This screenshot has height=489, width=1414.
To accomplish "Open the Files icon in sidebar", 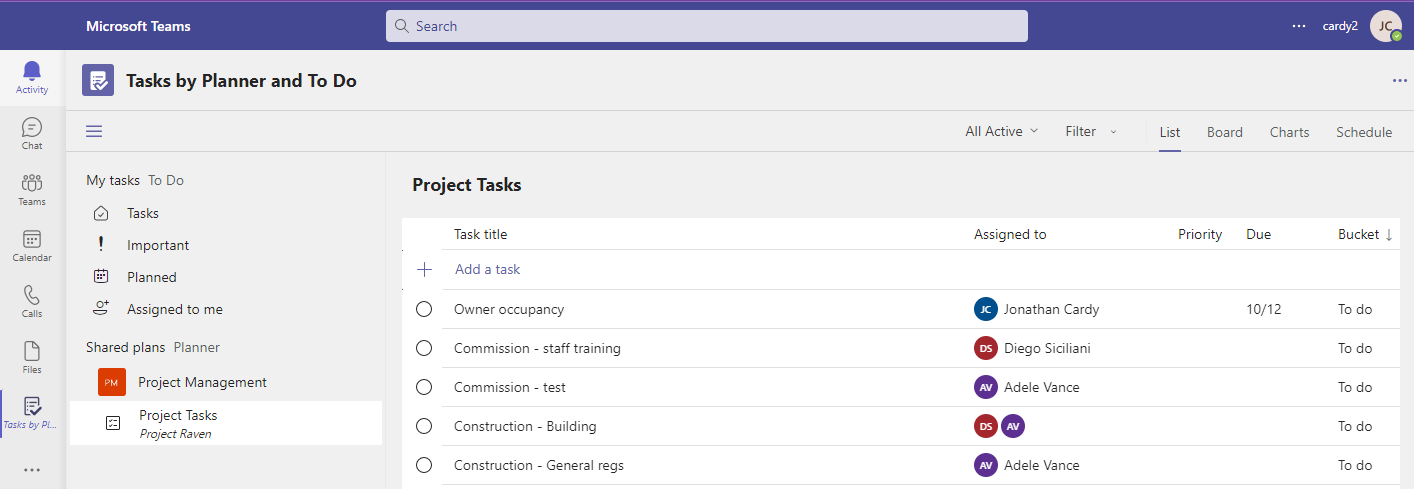I will 32,352.
